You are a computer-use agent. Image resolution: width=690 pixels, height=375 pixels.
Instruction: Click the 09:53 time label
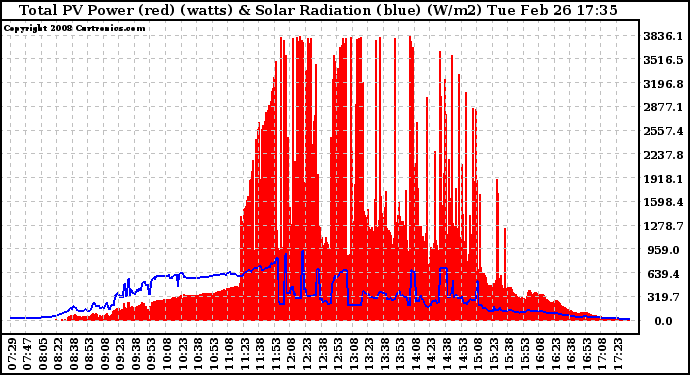[152, 354]
